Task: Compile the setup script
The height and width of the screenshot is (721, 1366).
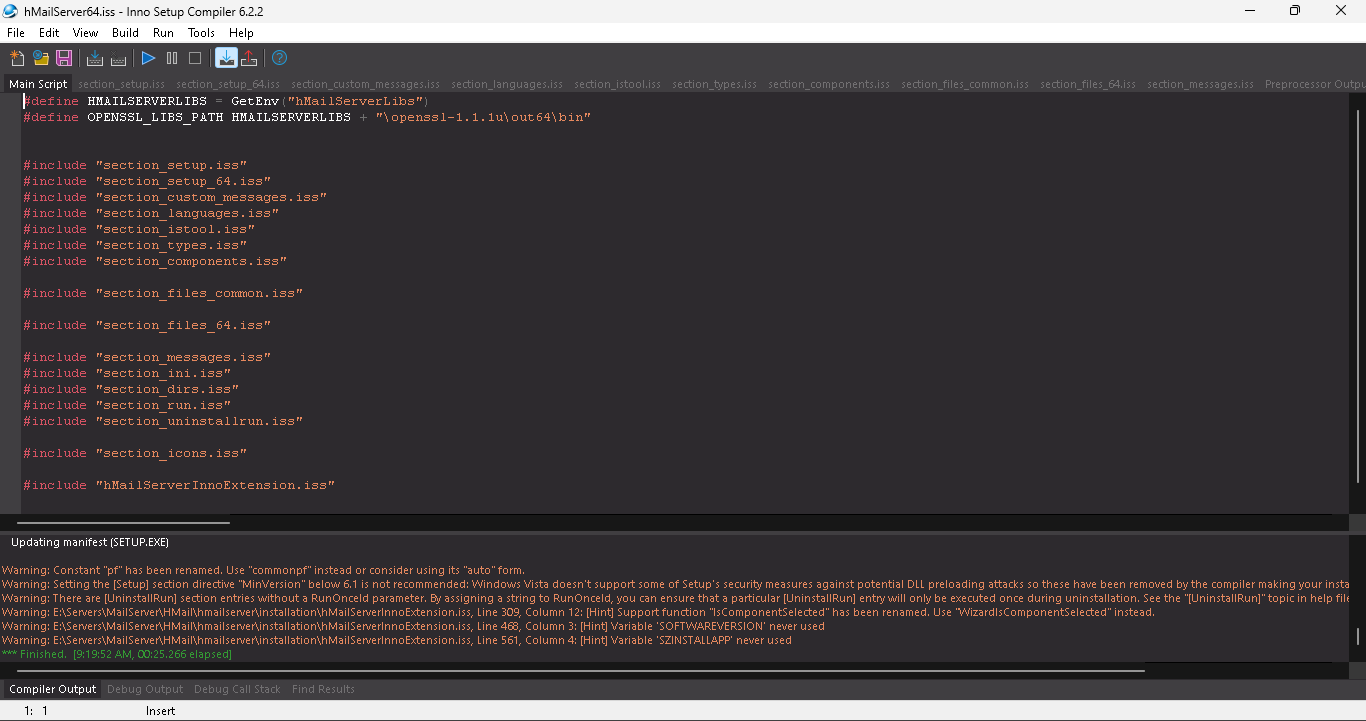Action: point(95,58)
